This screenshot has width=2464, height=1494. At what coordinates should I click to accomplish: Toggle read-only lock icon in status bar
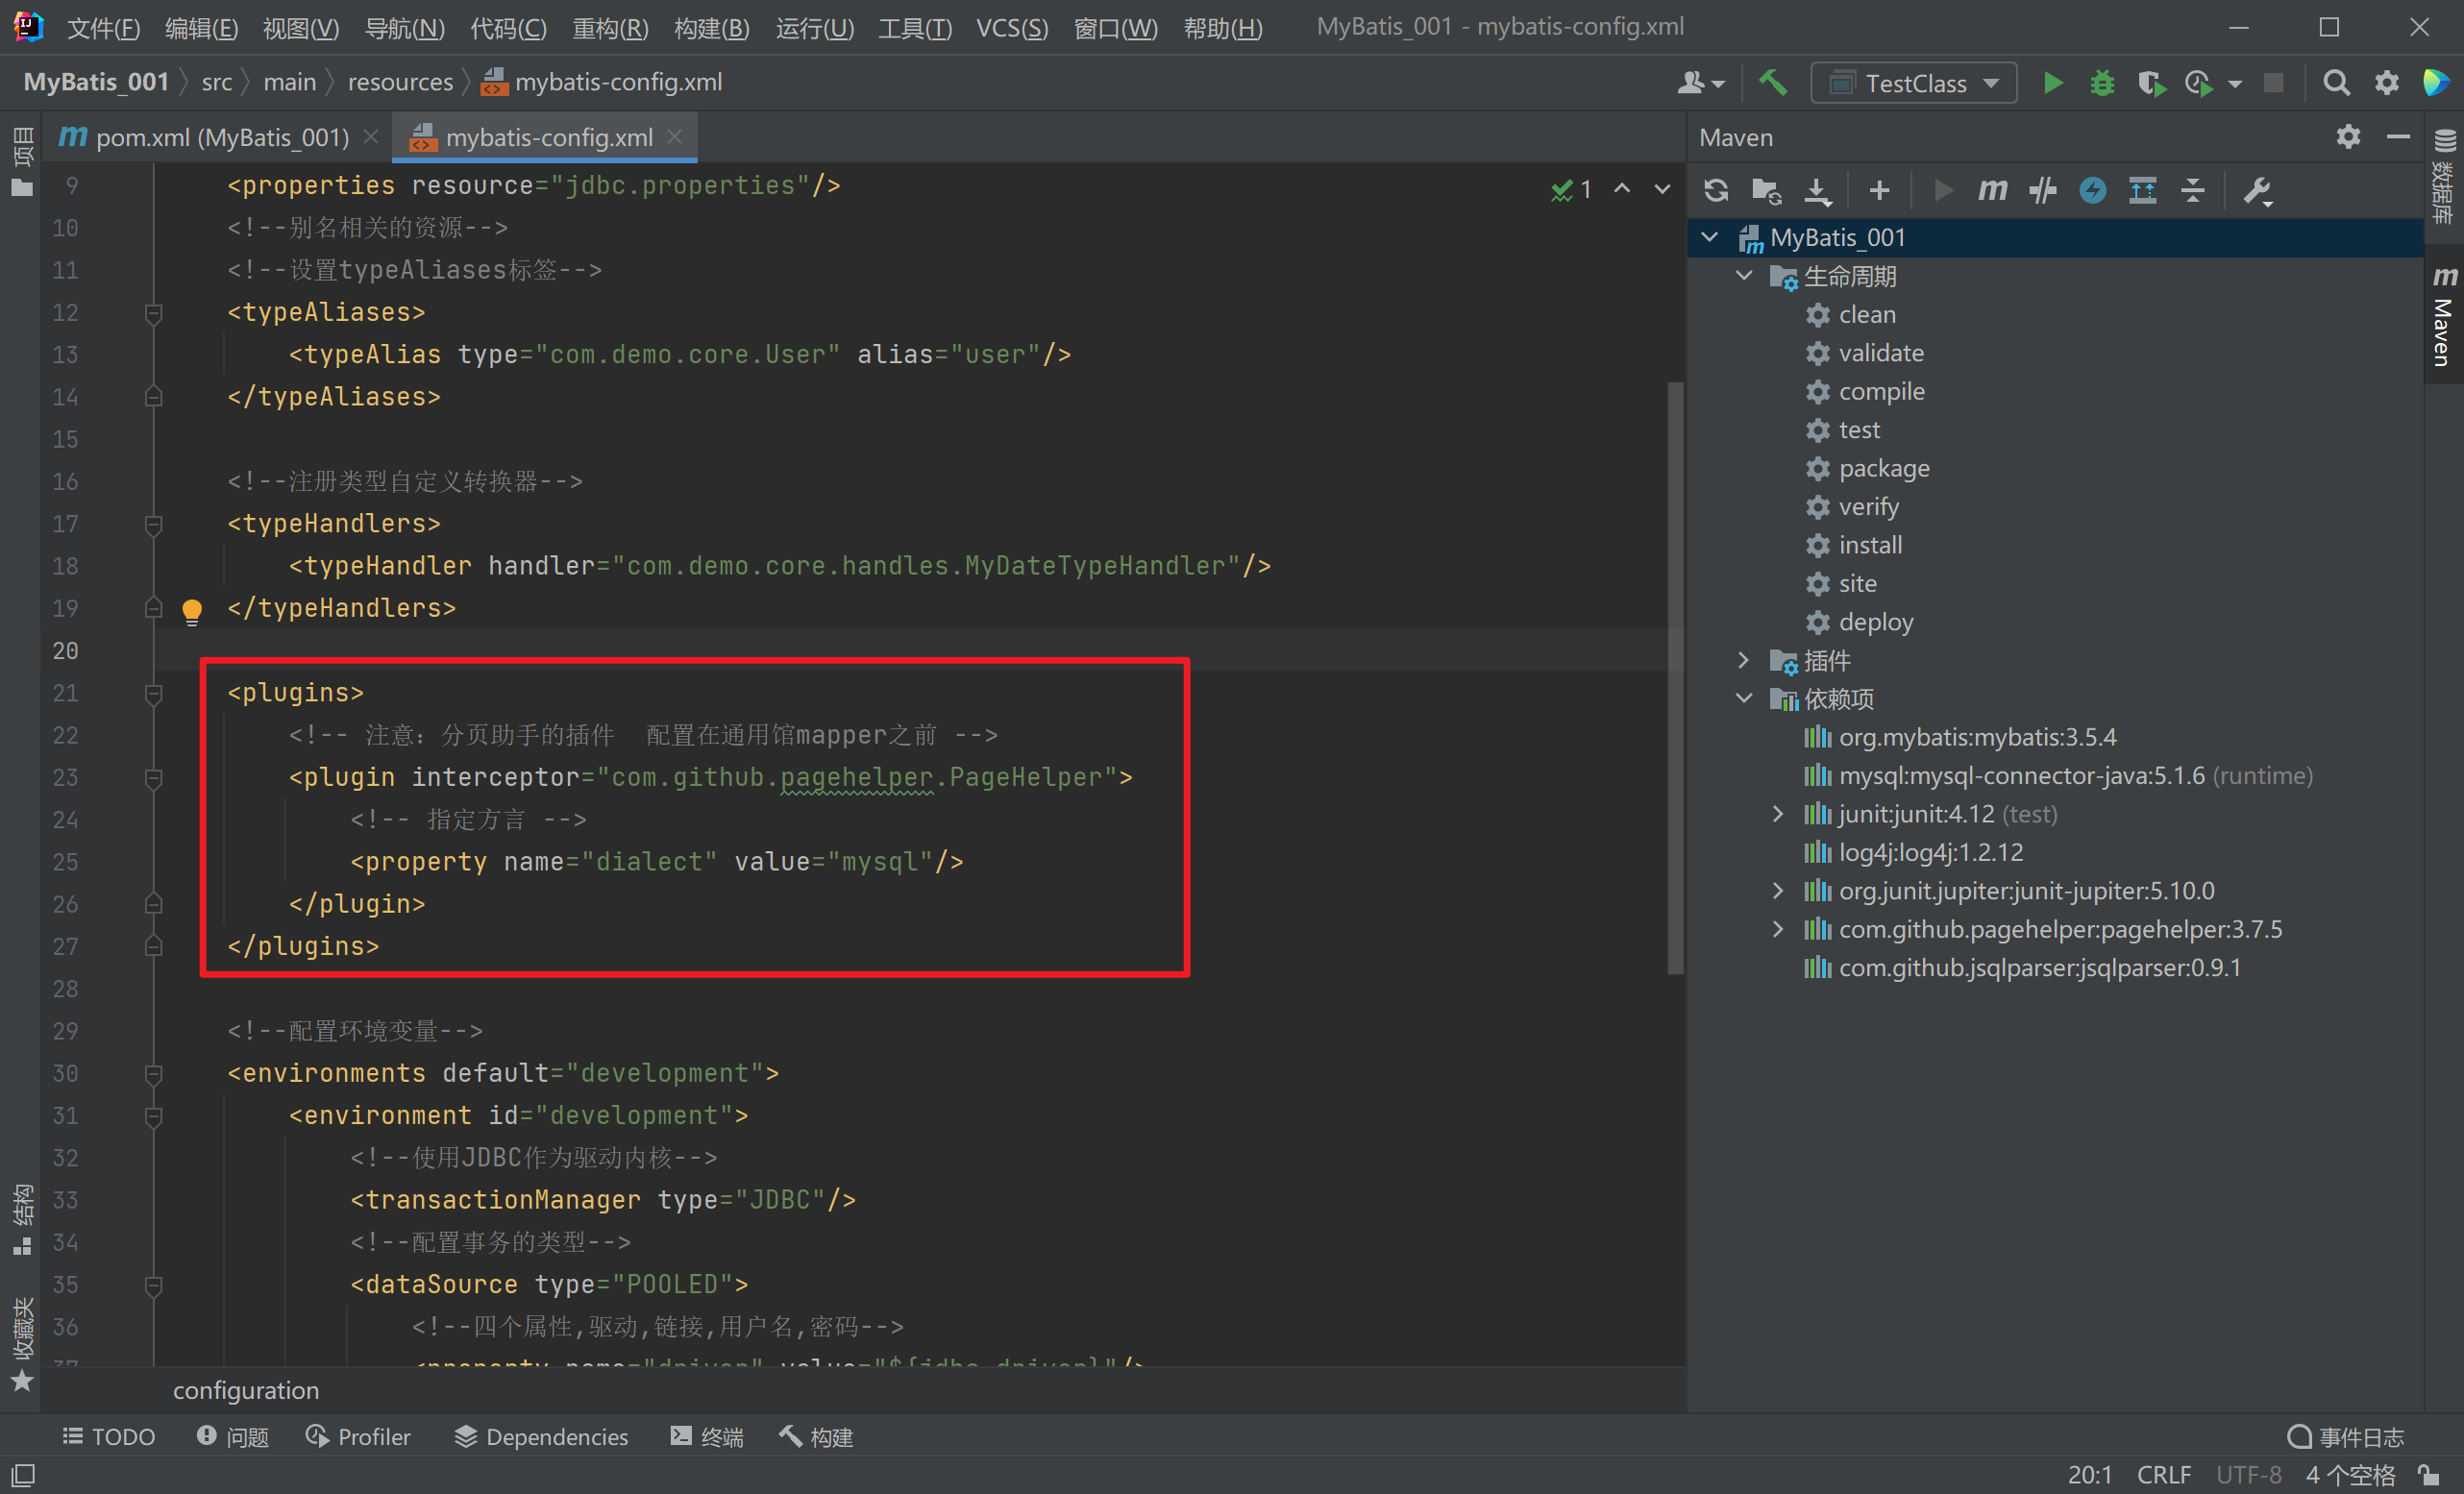point(2430,1474)
